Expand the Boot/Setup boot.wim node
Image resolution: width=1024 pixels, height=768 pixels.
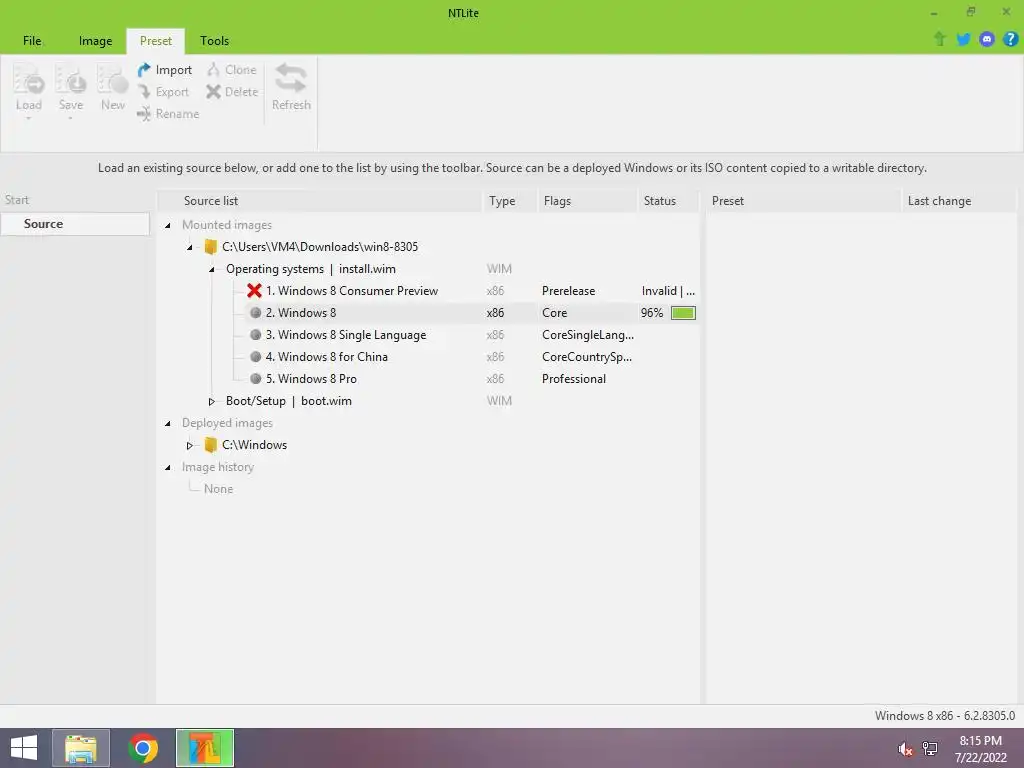212,401
